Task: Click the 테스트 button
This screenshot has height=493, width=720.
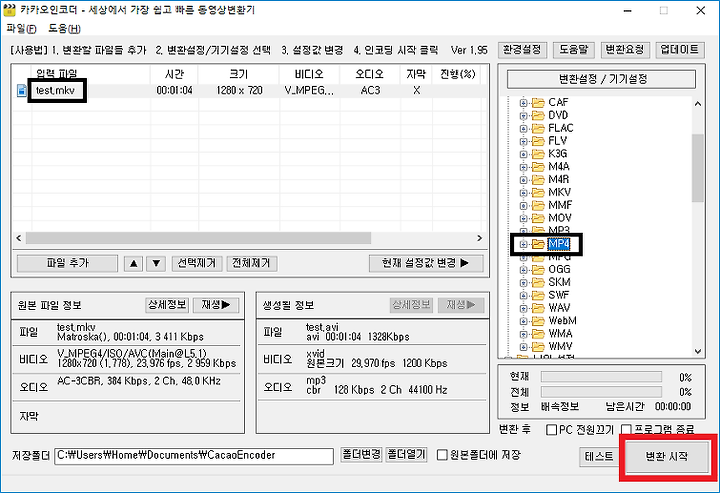Action: [599, 456]
